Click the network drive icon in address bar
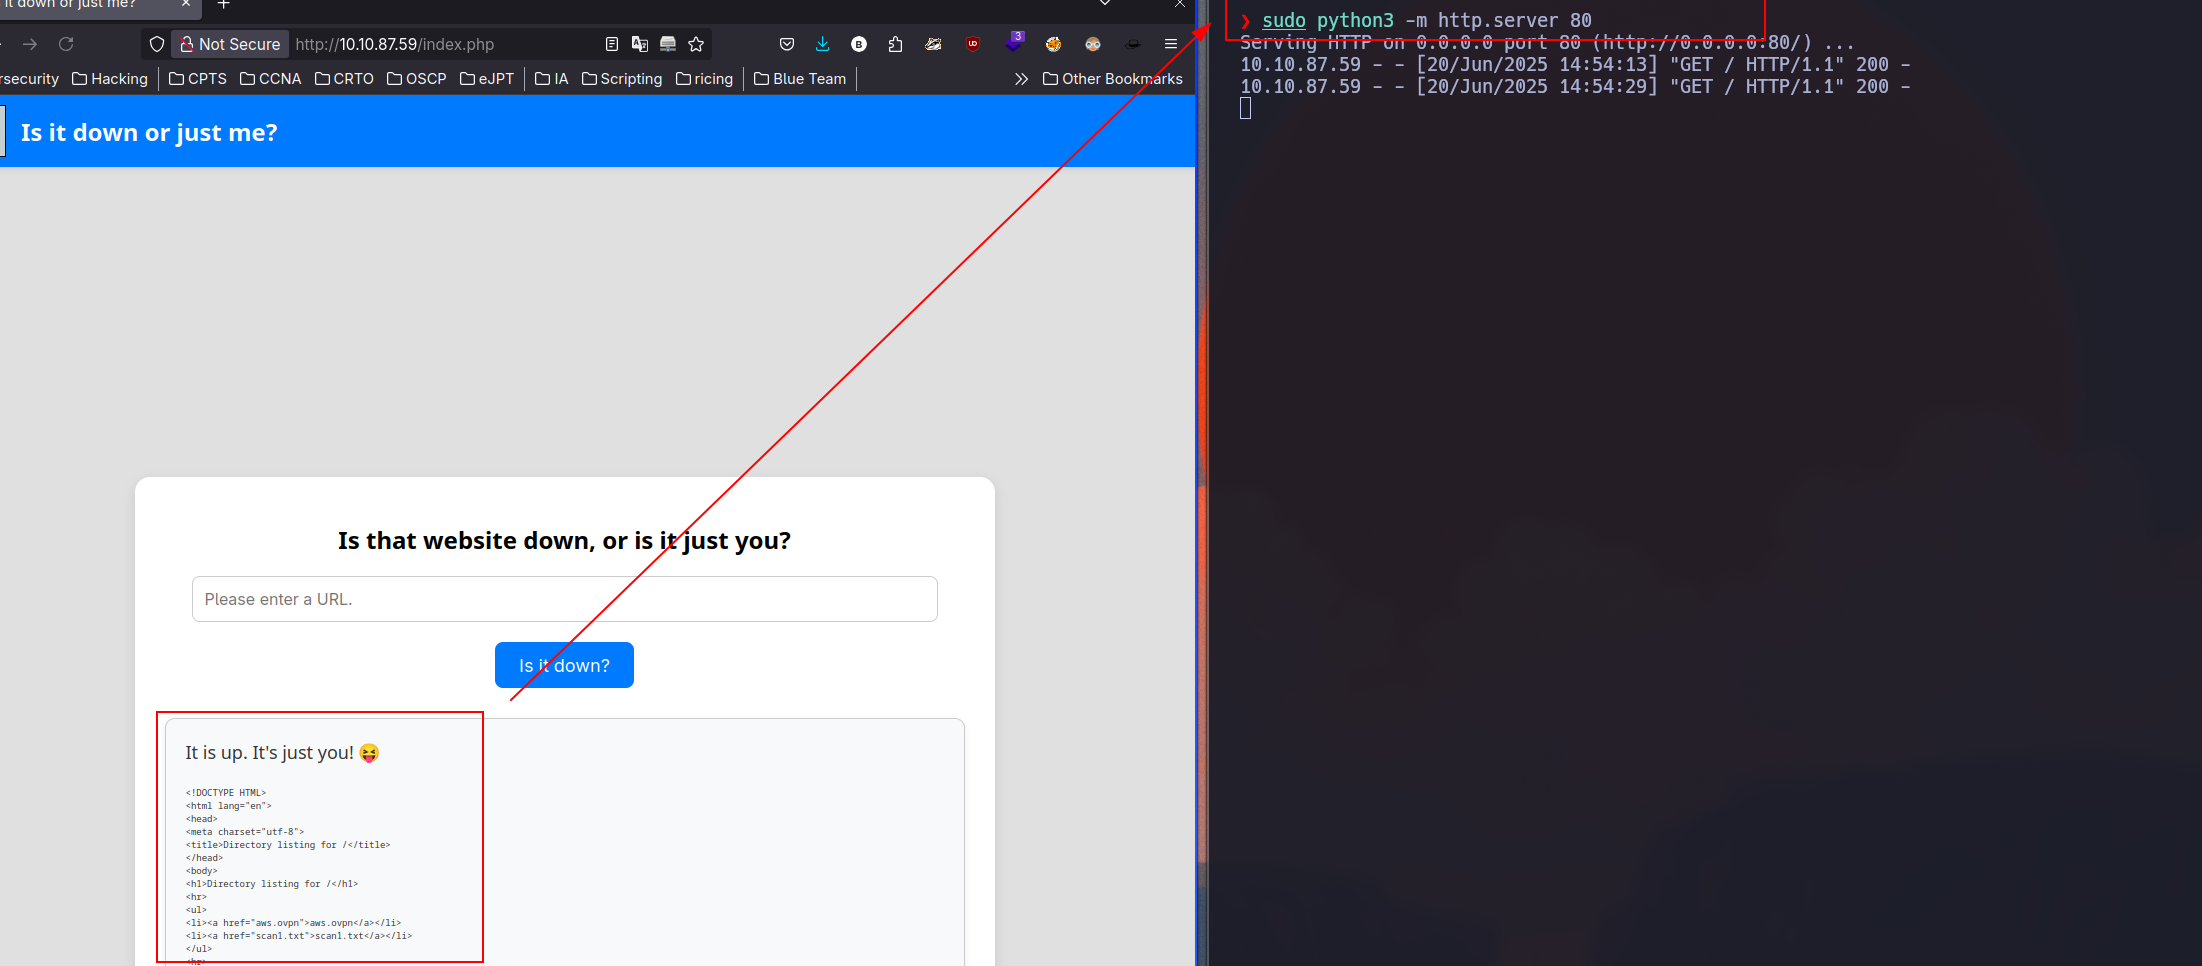Viewport: 2202px width, 966px height. [x=668, y=44]
